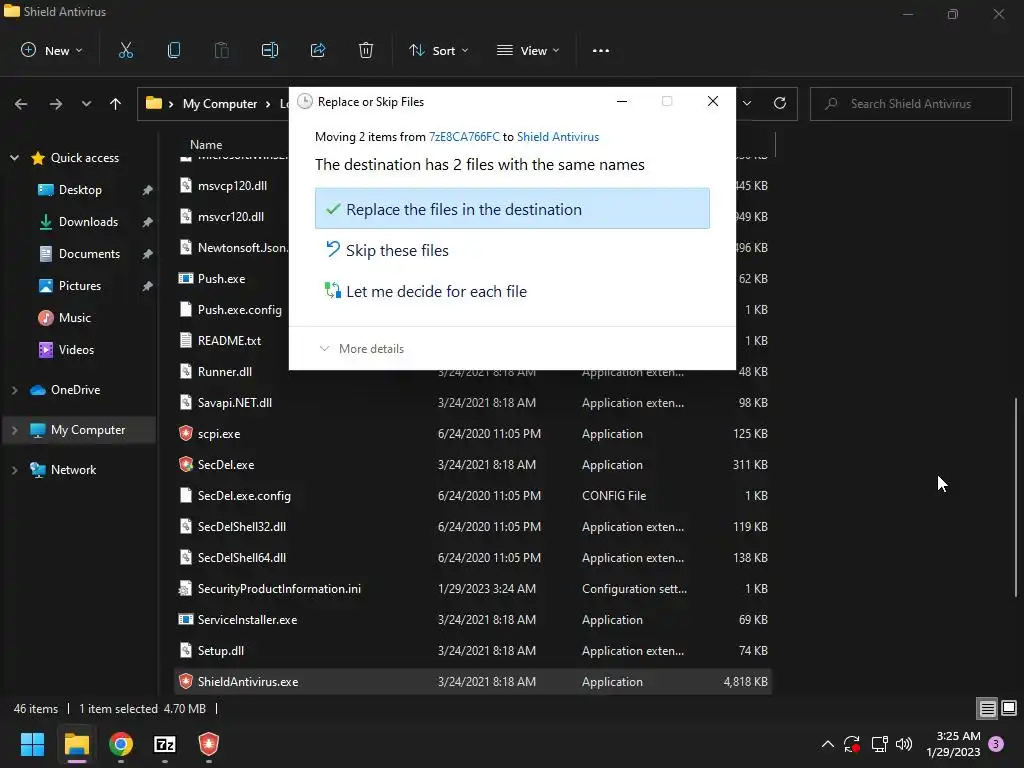
Task: Select Downloads in Quick access
Action: pos(88,222)
